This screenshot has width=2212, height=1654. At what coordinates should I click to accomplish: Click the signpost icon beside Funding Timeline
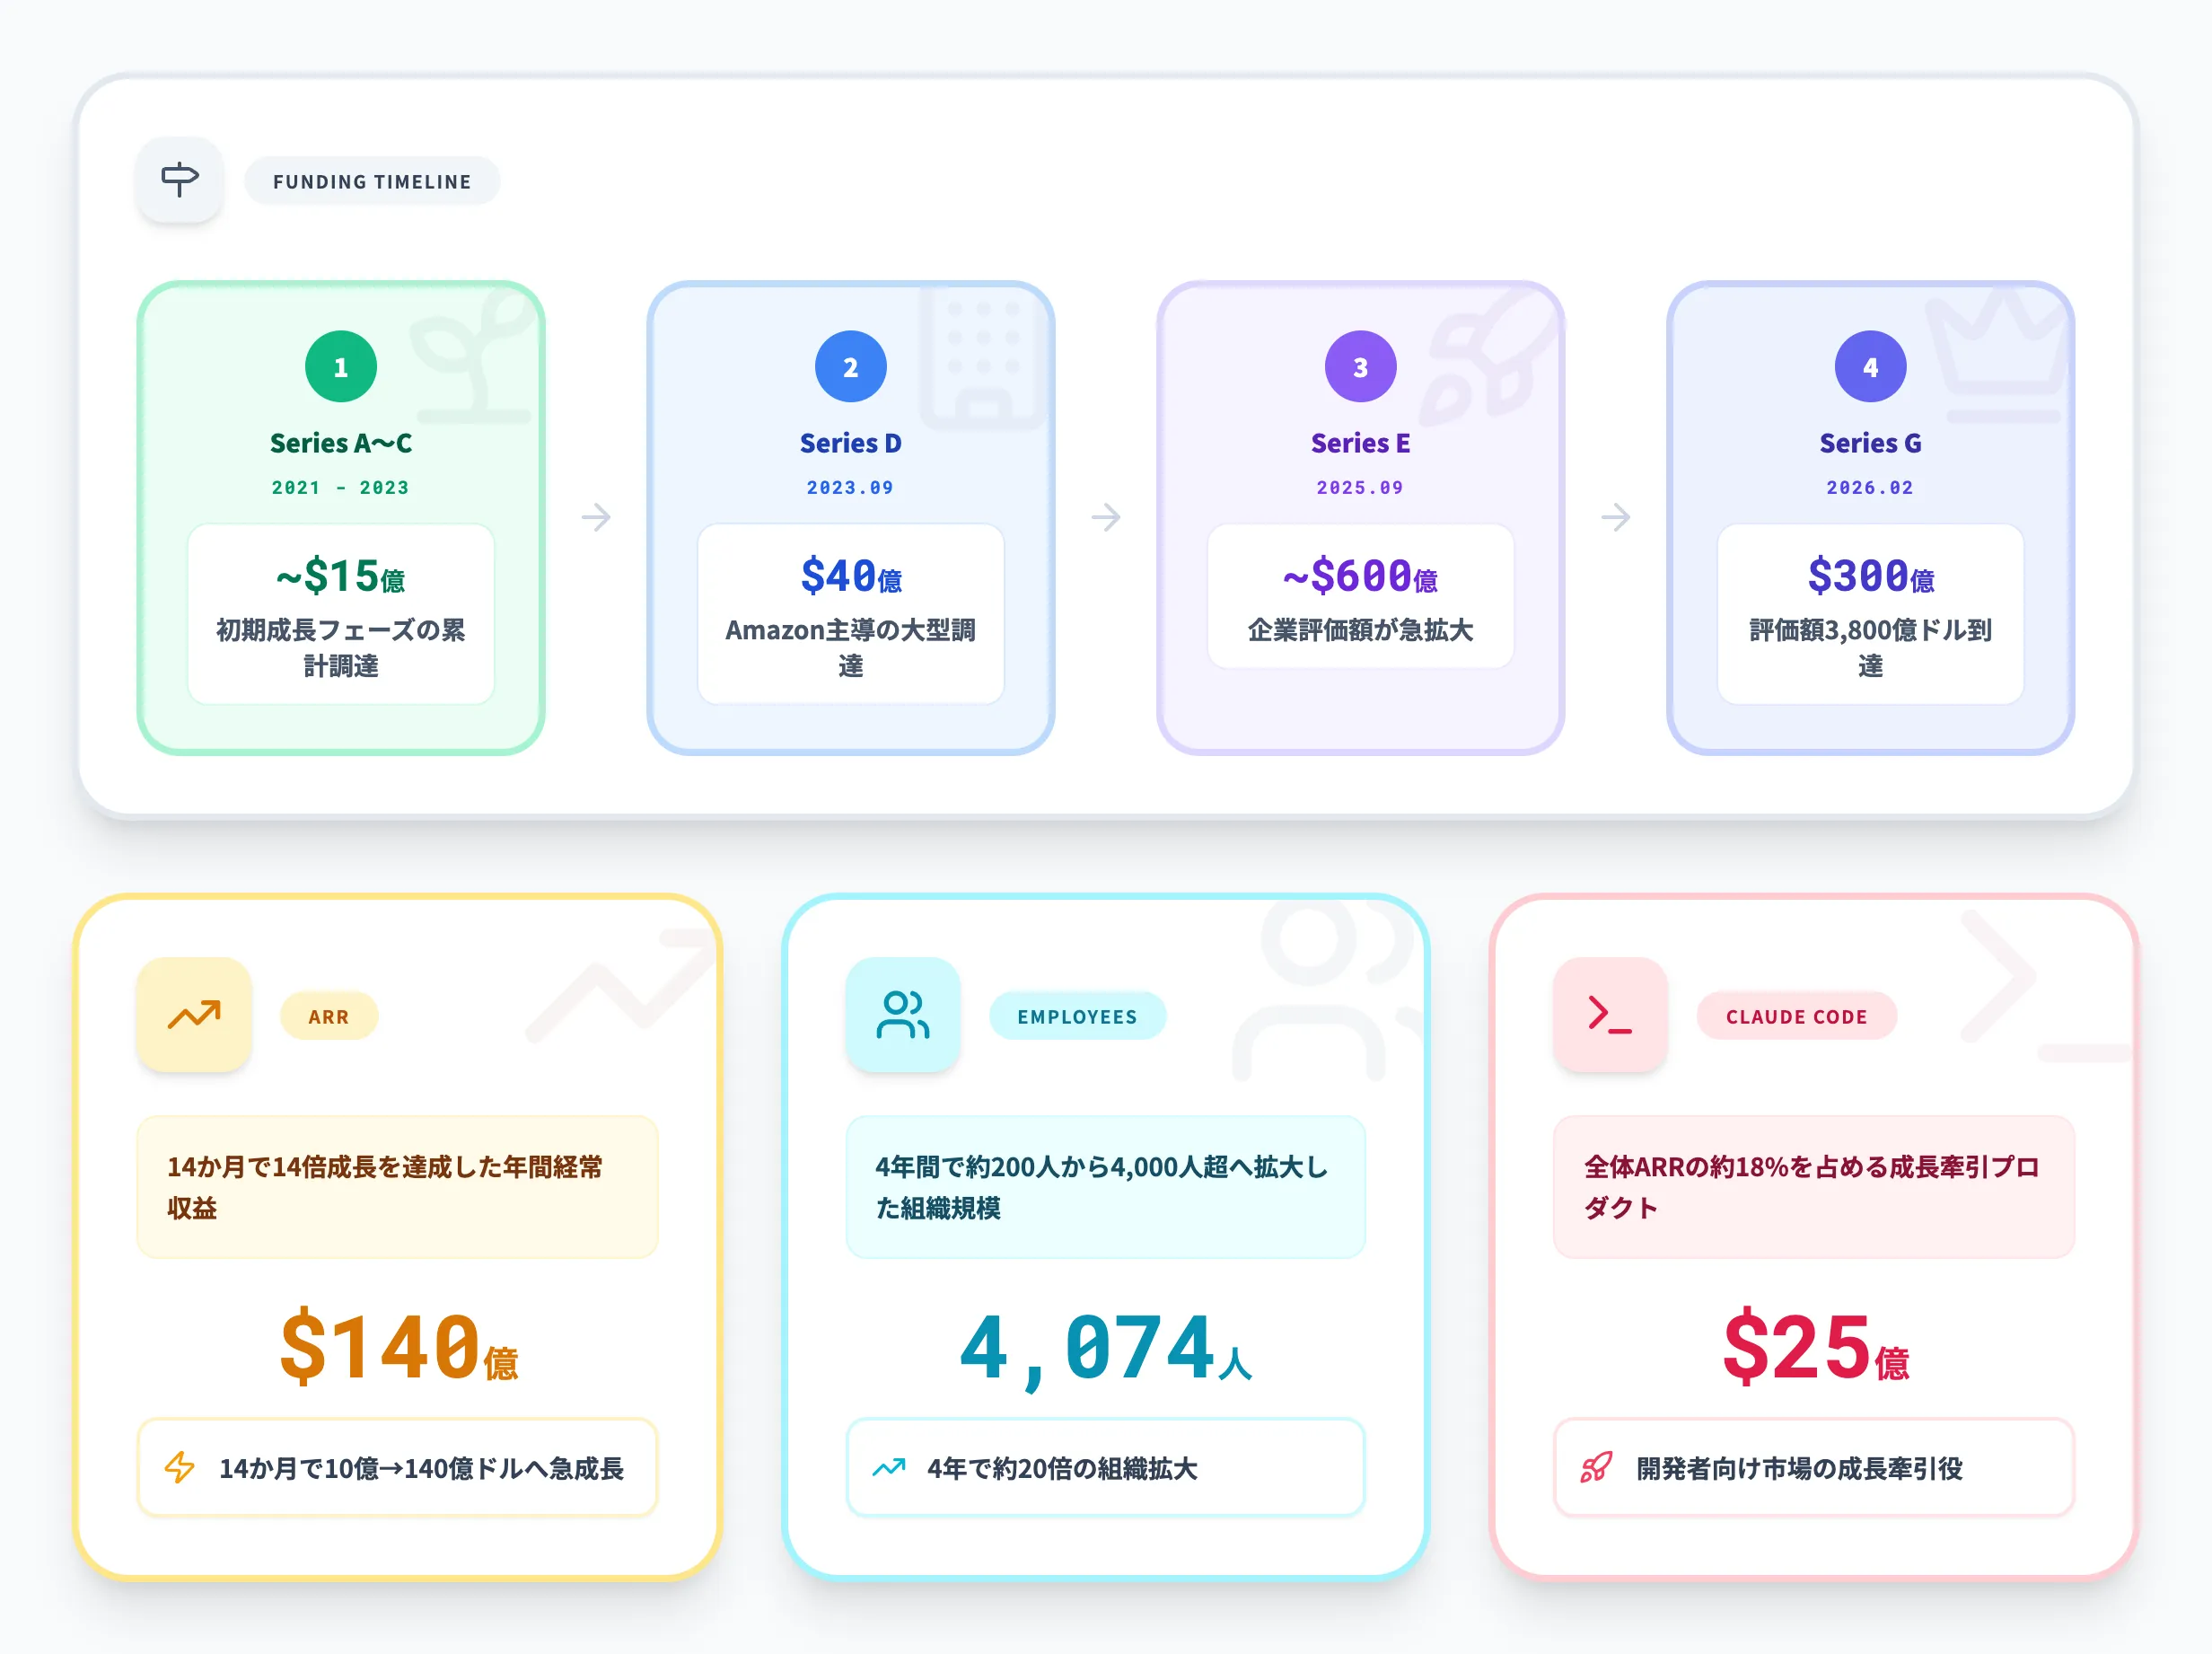pyautogui.click(x=180, y=180)
